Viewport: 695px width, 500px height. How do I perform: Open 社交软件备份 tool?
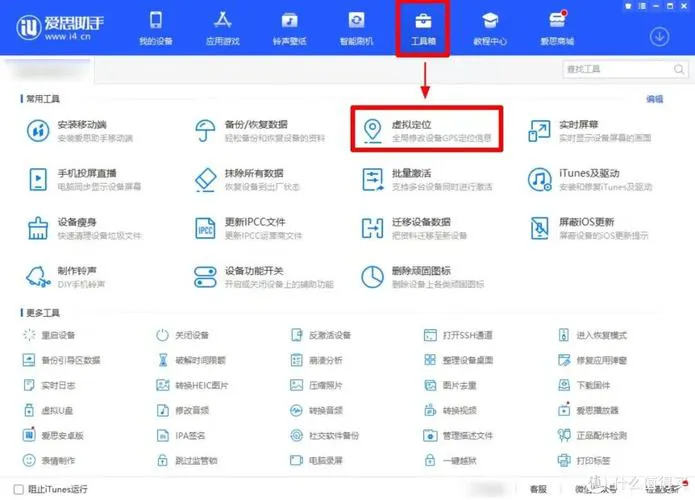(324, 435)
